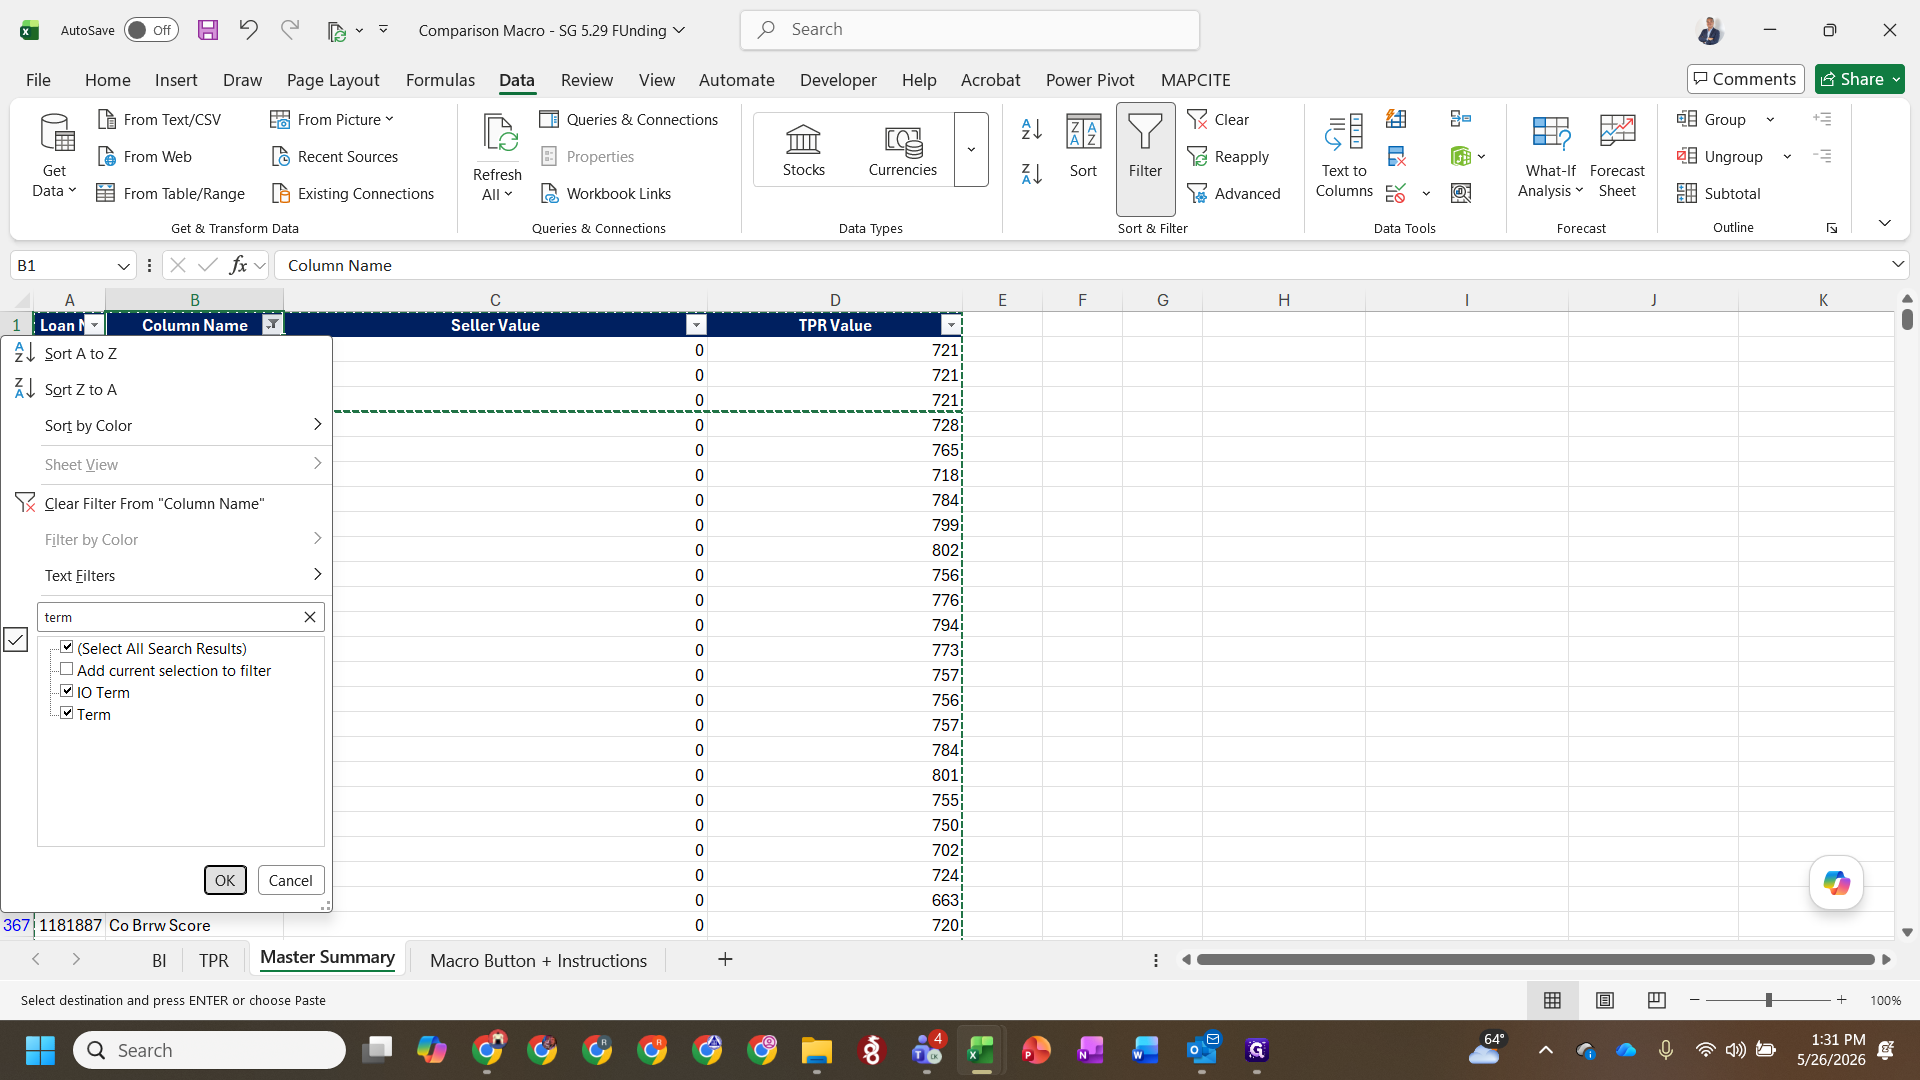Switch to Page Layout view in status bar

[x=1605, y=1000]
